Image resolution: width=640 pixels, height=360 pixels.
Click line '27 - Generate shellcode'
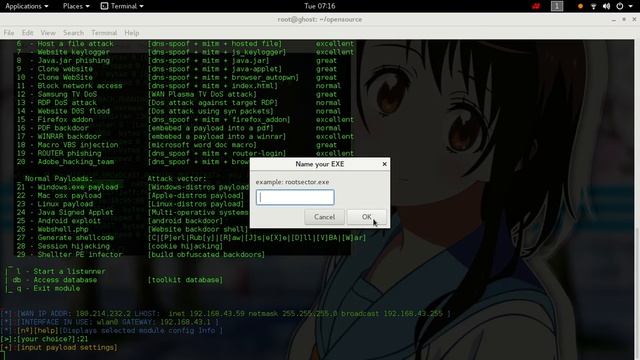coord(65,238)
